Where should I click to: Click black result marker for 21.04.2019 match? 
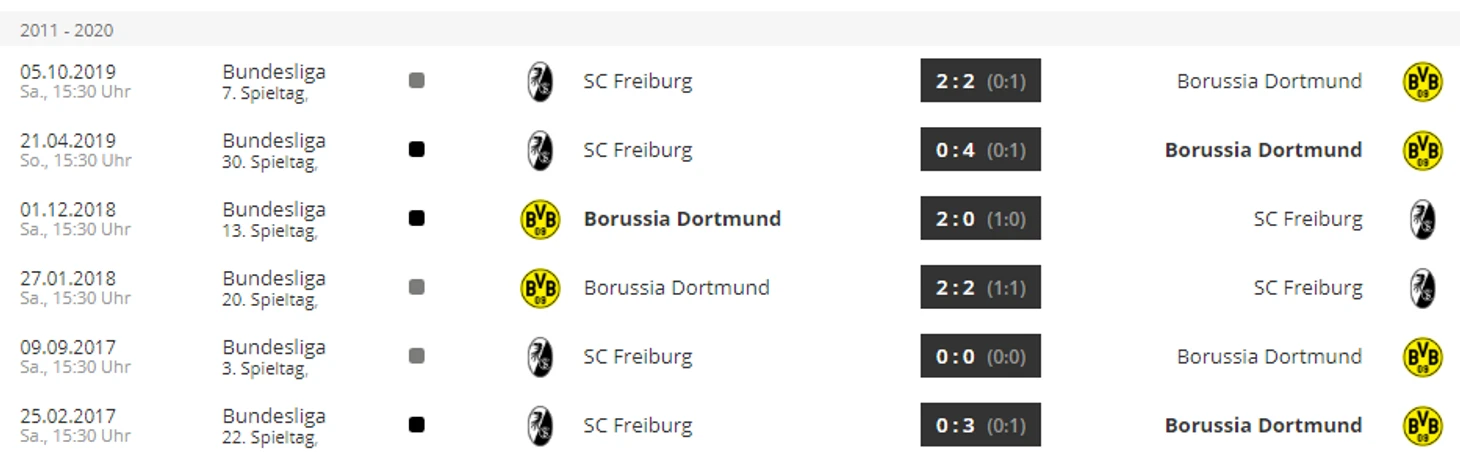[417, 149]
